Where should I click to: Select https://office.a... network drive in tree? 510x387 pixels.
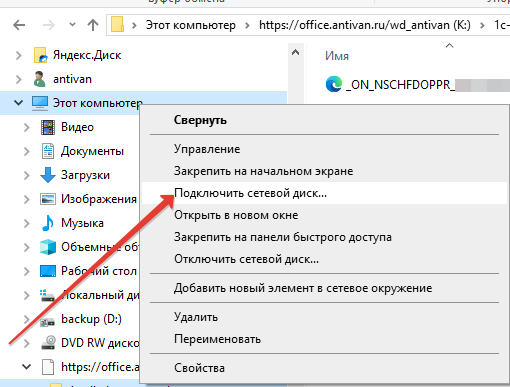tap(100, 367)
